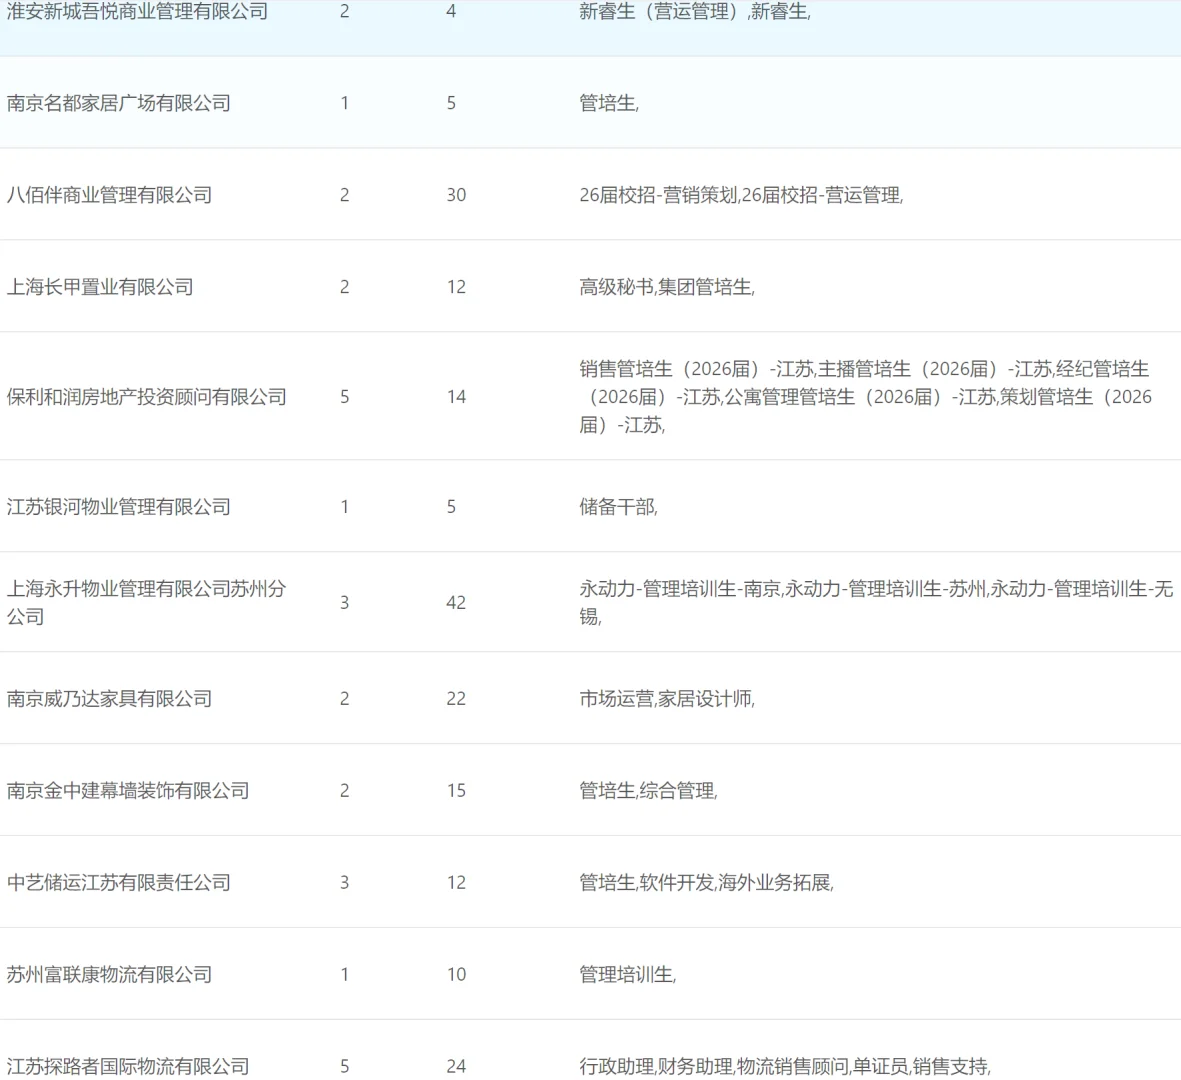
Task: Click company name 上海长甲置业有限公司
Action: [100, 287]
